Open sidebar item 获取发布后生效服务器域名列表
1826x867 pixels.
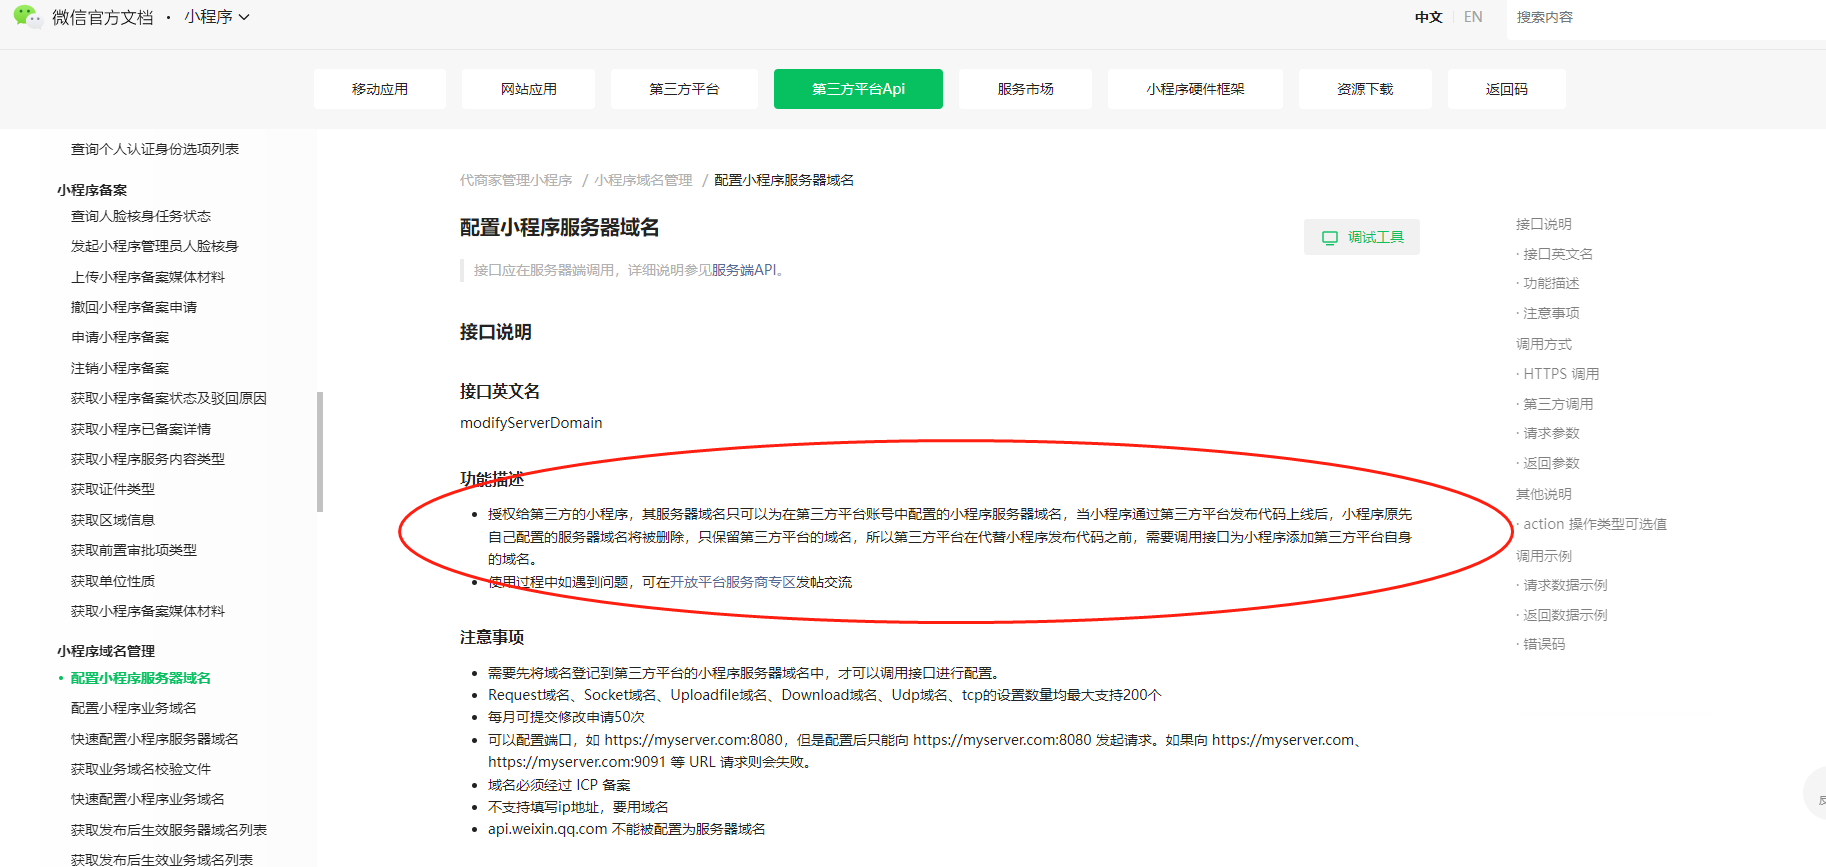pos(169,830)
